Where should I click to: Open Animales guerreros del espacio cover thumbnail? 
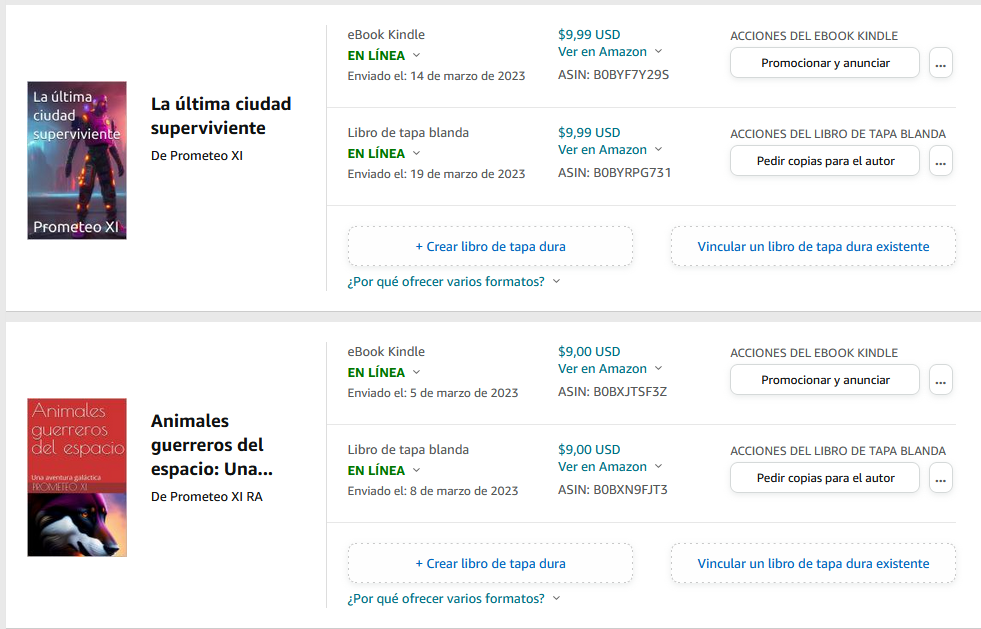(x=77, y=477)
